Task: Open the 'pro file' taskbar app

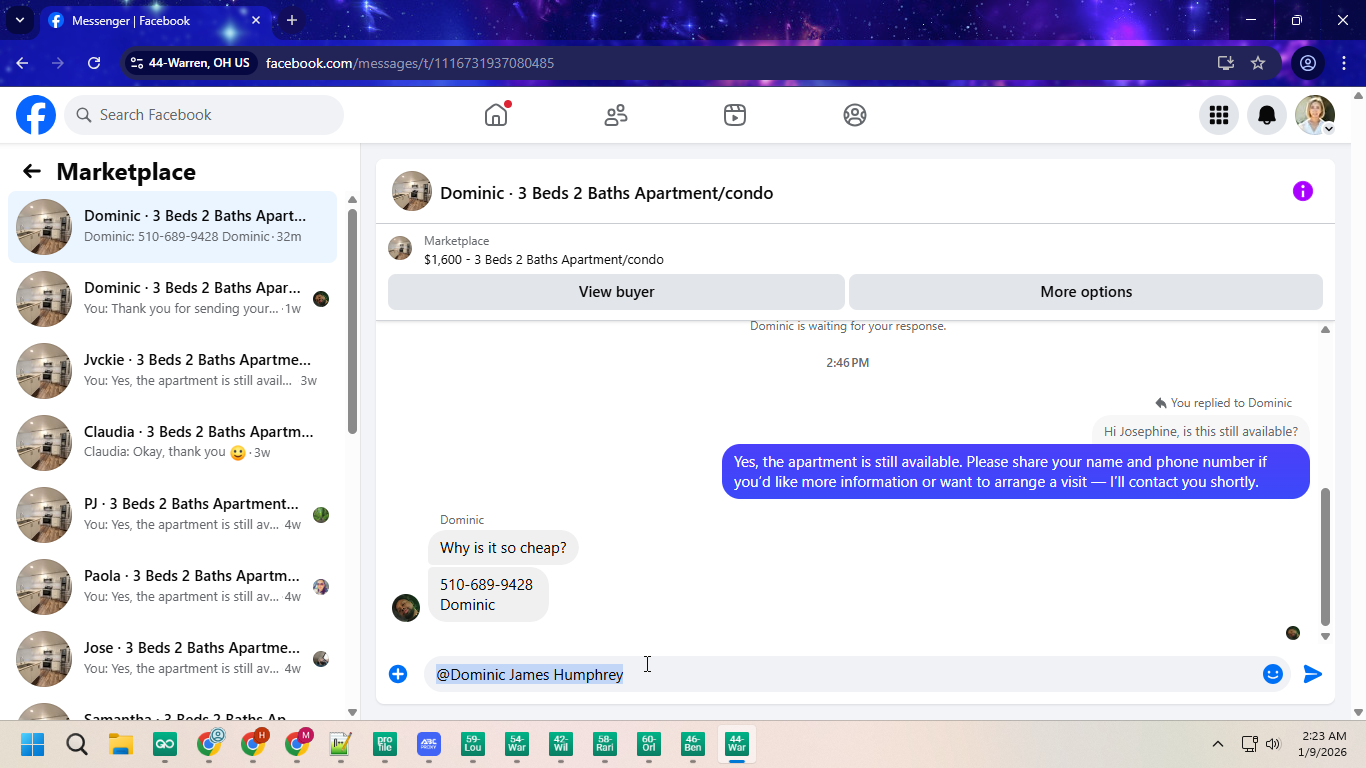Action: (x=385, y=744)
